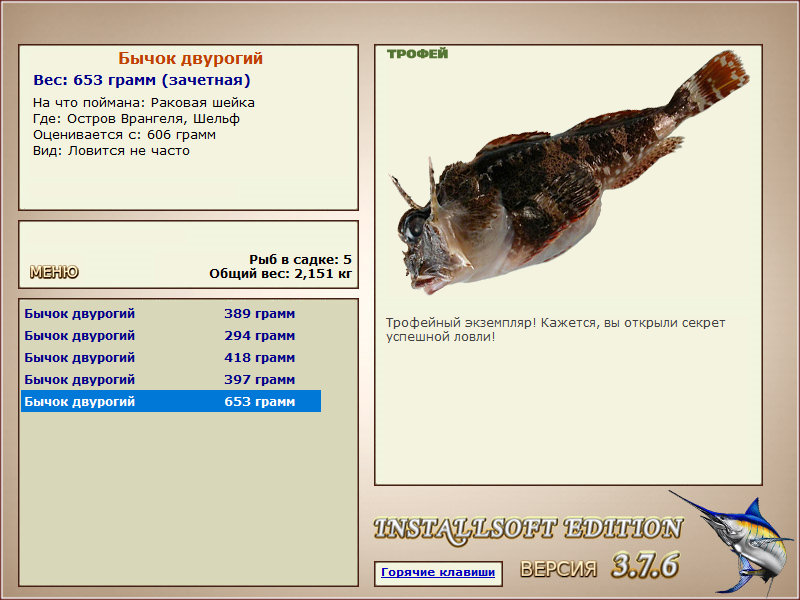800x600 pixels.
Task: Click Вид: Ловится не часто line
Action: point(111,151)
